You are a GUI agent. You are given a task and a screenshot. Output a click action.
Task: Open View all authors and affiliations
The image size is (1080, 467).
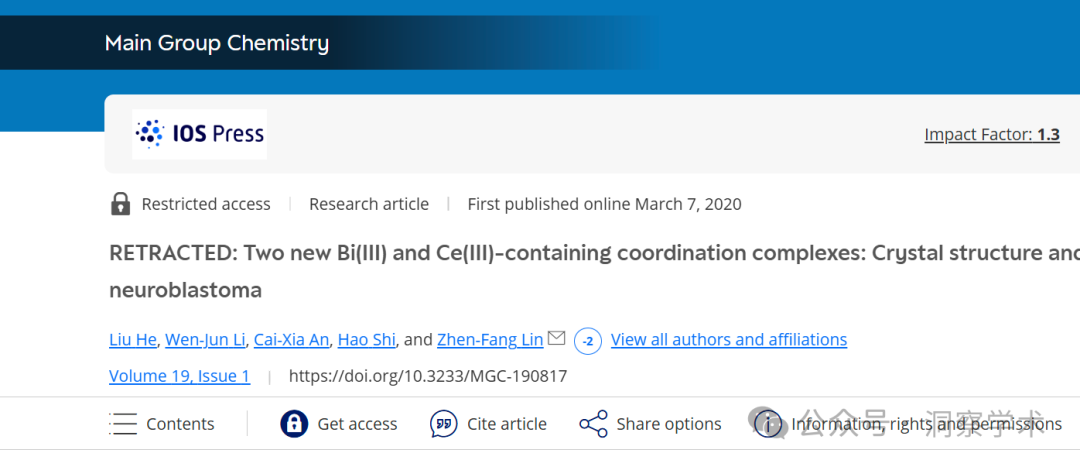click(729, 340)
